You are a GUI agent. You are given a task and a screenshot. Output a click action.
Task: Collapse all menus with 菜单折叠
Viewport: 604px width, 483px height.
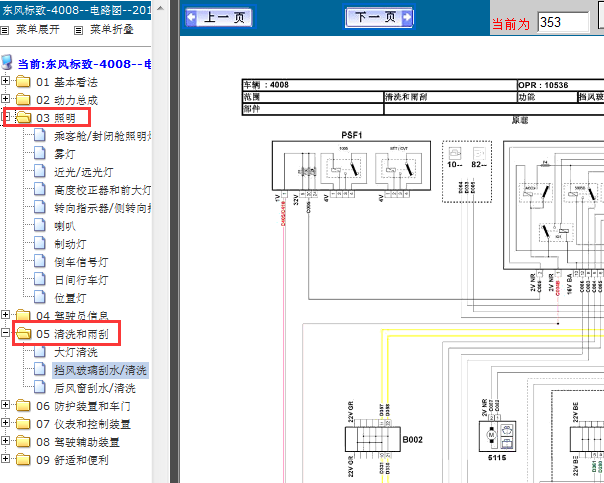tap(112, 29)
